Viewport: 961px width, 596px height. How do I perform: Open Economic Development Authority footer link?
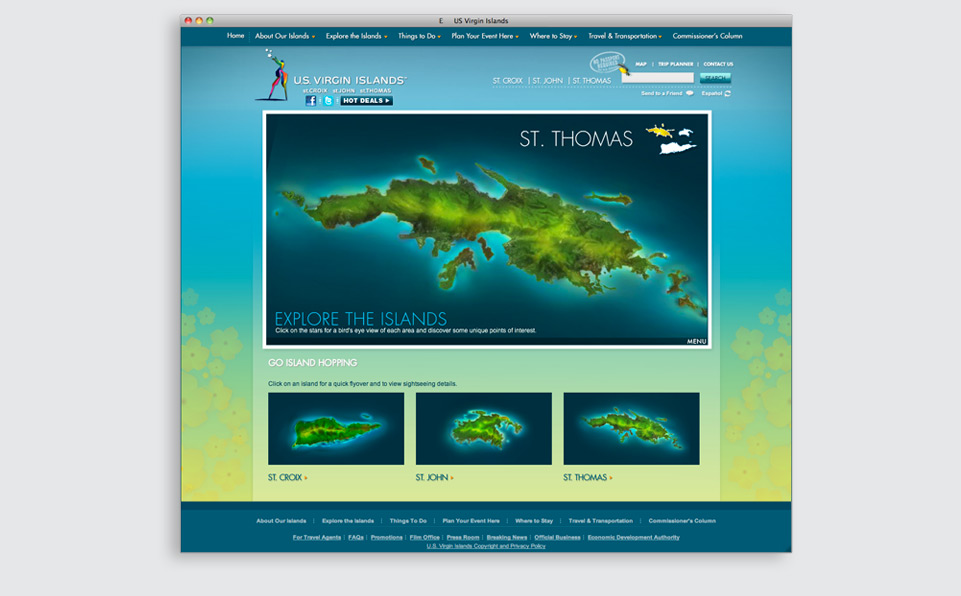pyautogui.click(x=633, y=537)
